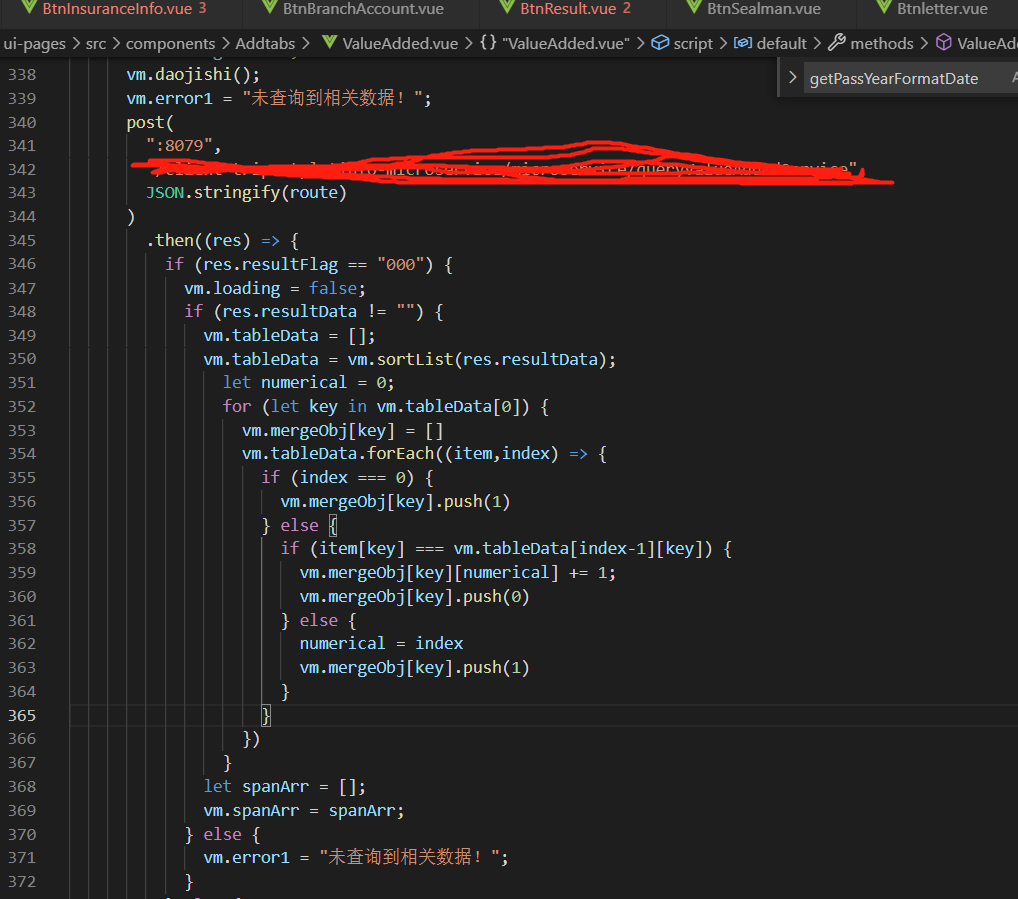Select ValueAdded.vue file breadcrumb

pos(400,43)
